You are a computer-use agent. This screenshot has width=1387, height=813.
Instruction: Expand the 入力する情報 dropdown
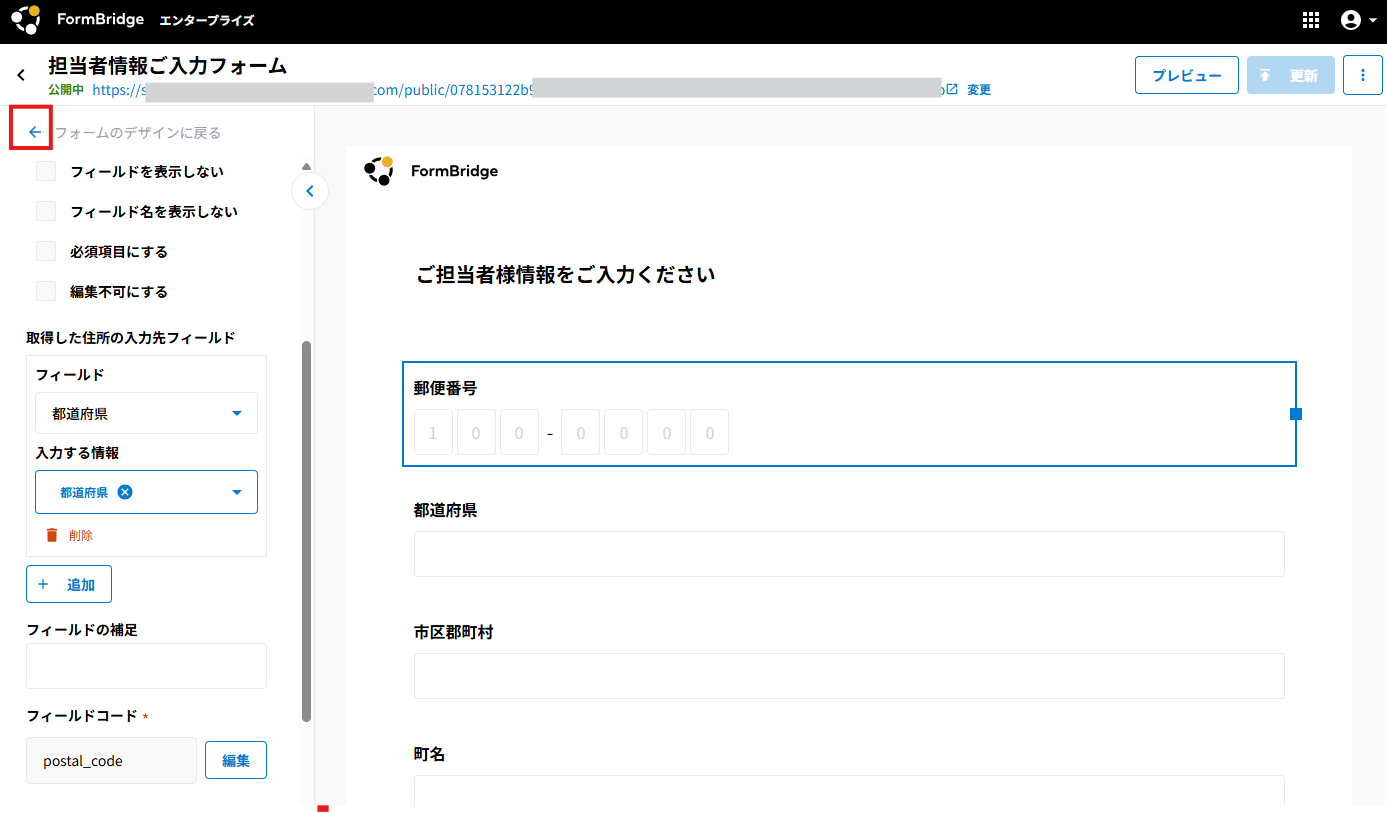coord(237,492)
